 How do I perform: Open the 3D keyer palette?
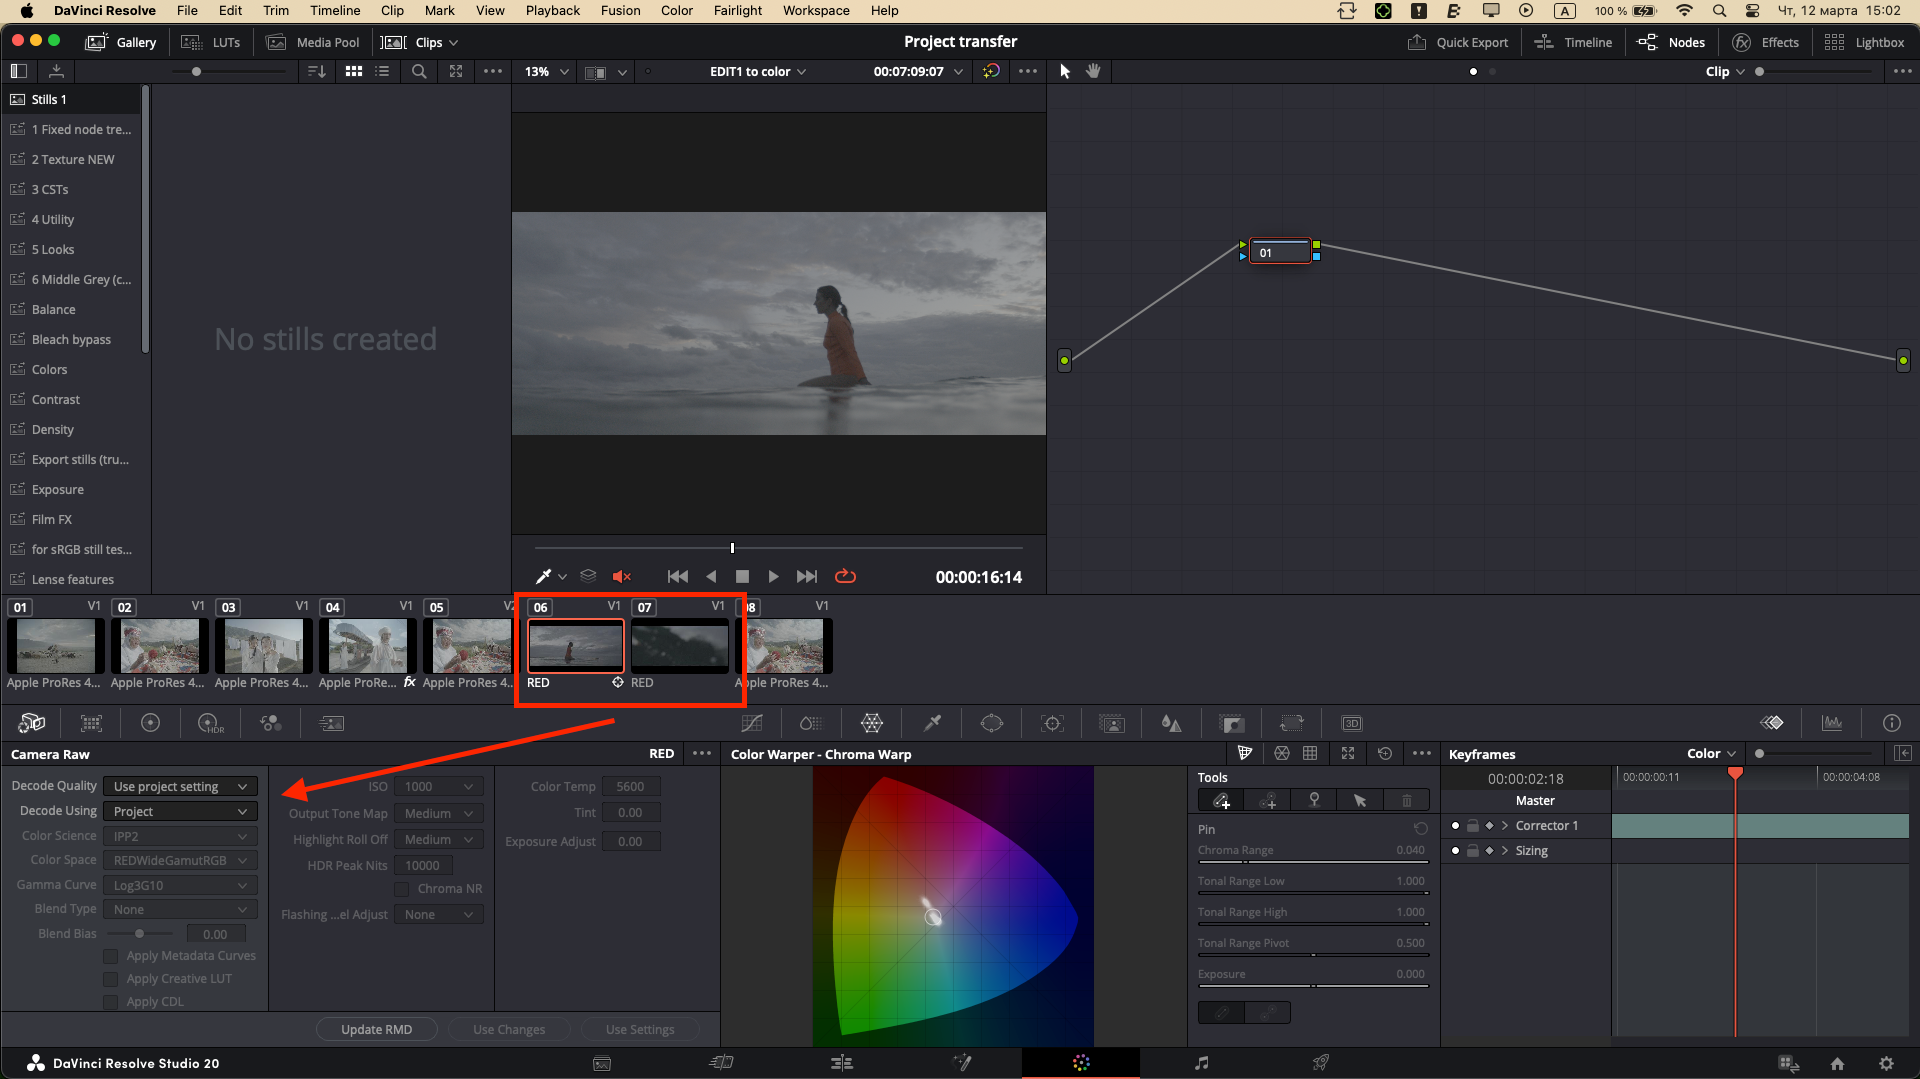click(1352, 722)
